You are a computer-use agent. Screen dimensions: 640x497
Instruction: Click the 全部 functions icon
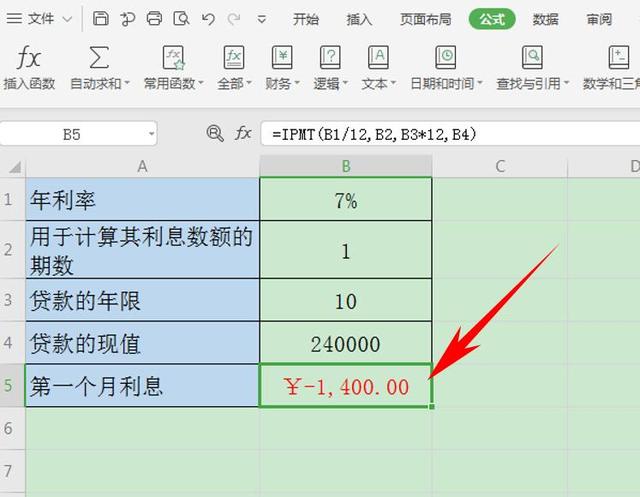point(234,57)
